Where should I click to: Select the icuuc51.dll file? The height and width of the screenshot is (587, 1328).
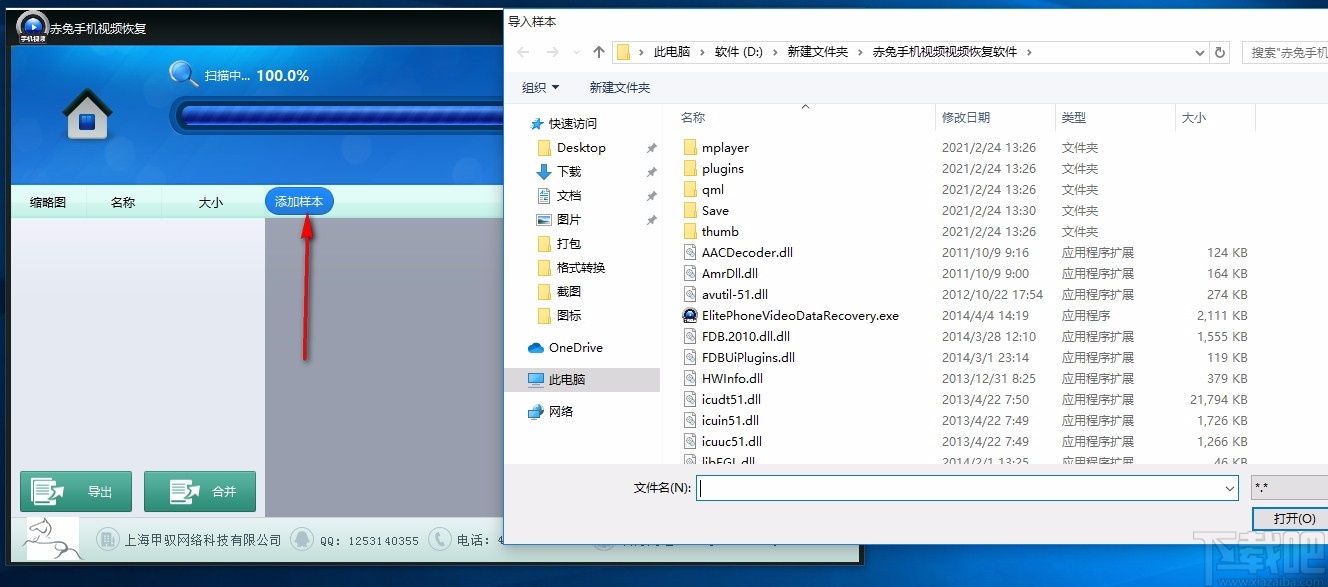(x=732, y=442)
